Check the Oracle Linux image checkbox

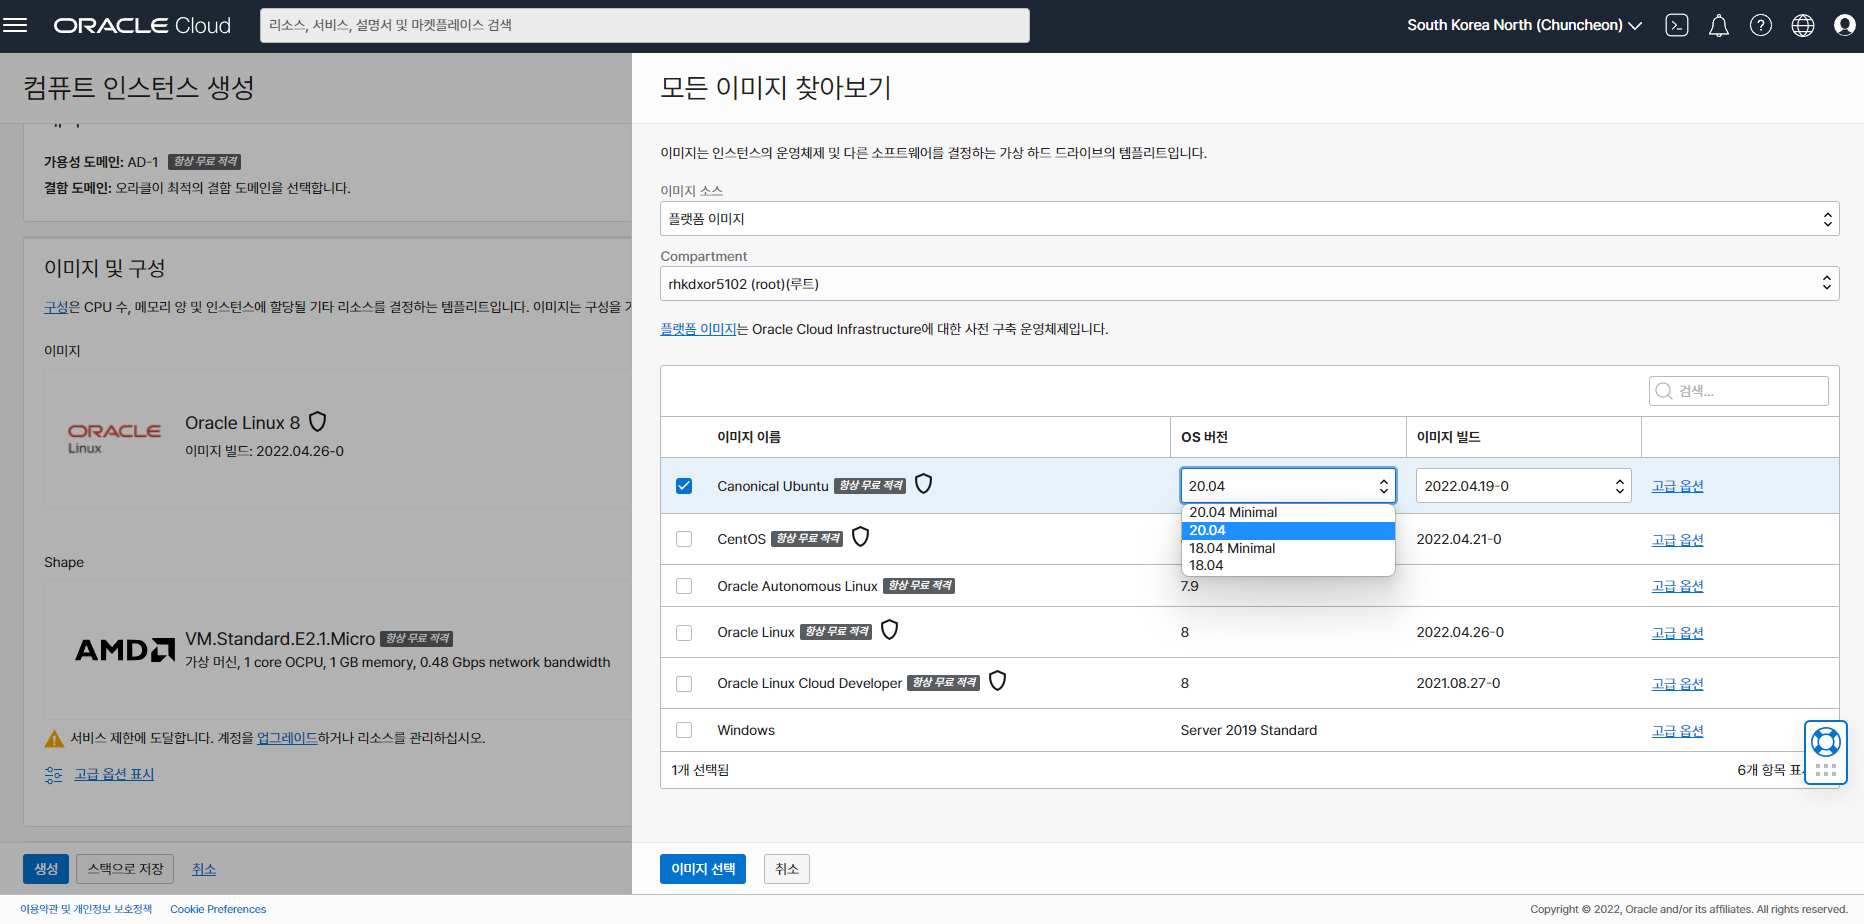[x=684, y=633]
